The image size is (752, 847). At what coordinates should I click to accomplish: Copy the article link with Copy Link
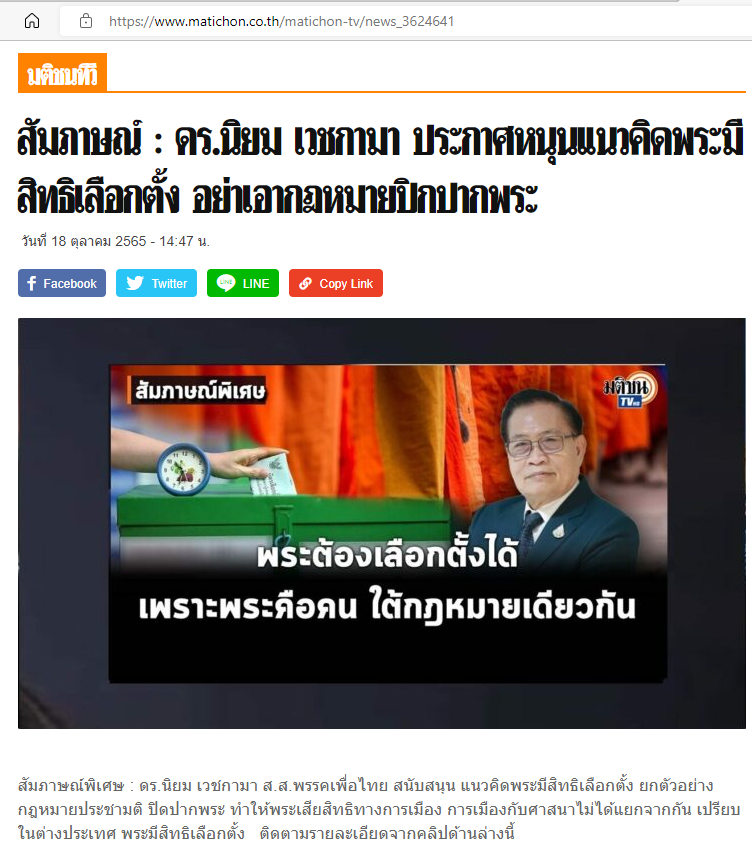[335, 283]
